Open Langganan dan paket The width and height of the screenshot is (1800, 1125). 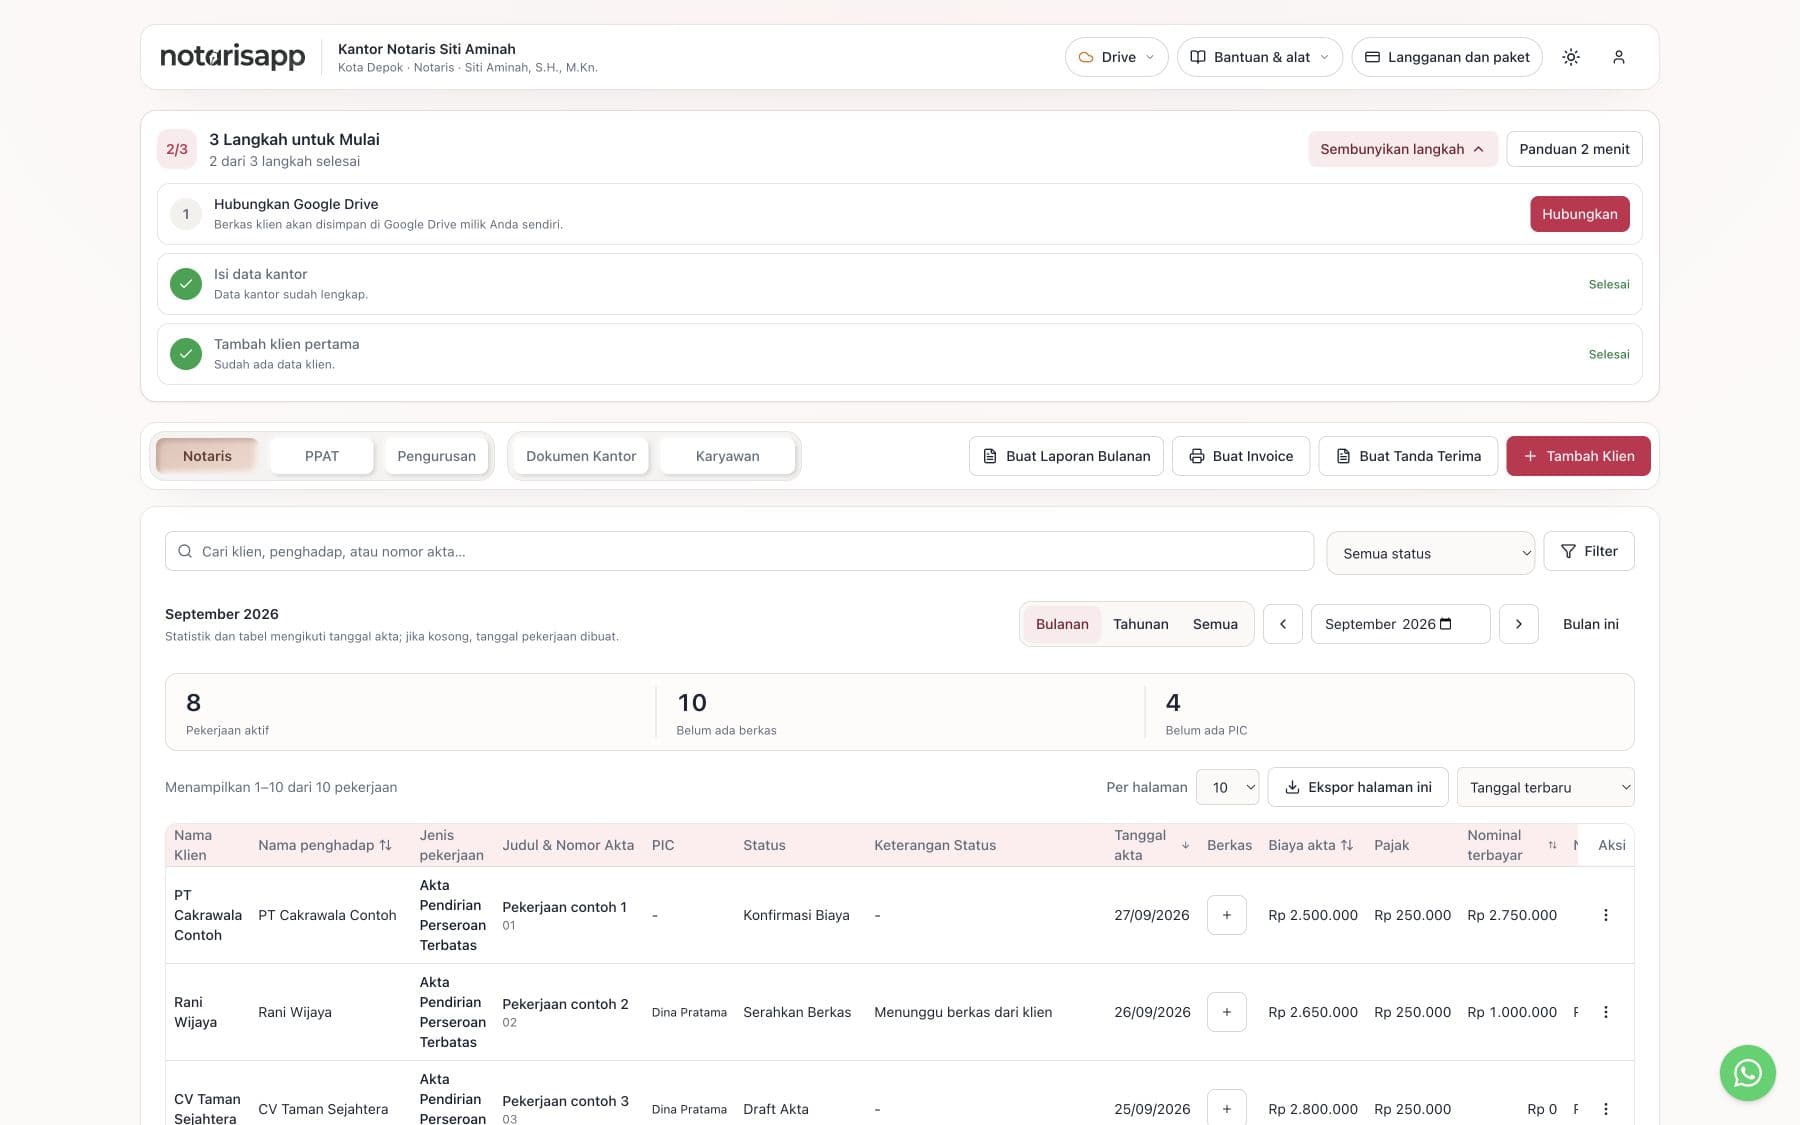click(x=1447, y=57)
